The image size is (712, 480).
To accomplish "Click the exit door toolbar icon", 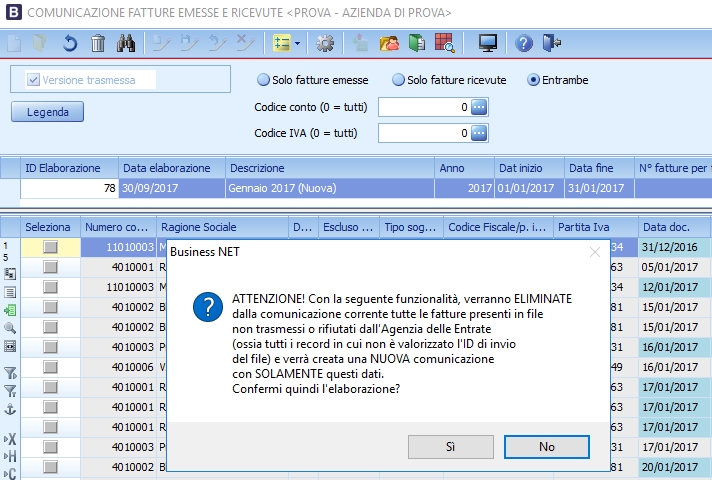I will (552, 44).
